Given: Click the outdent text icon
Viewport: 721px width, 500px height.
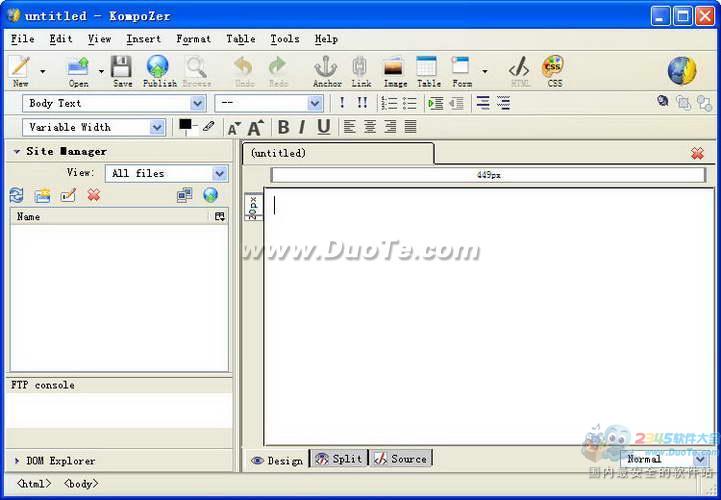Looking at the screenshot, I should tap(456, 103).
